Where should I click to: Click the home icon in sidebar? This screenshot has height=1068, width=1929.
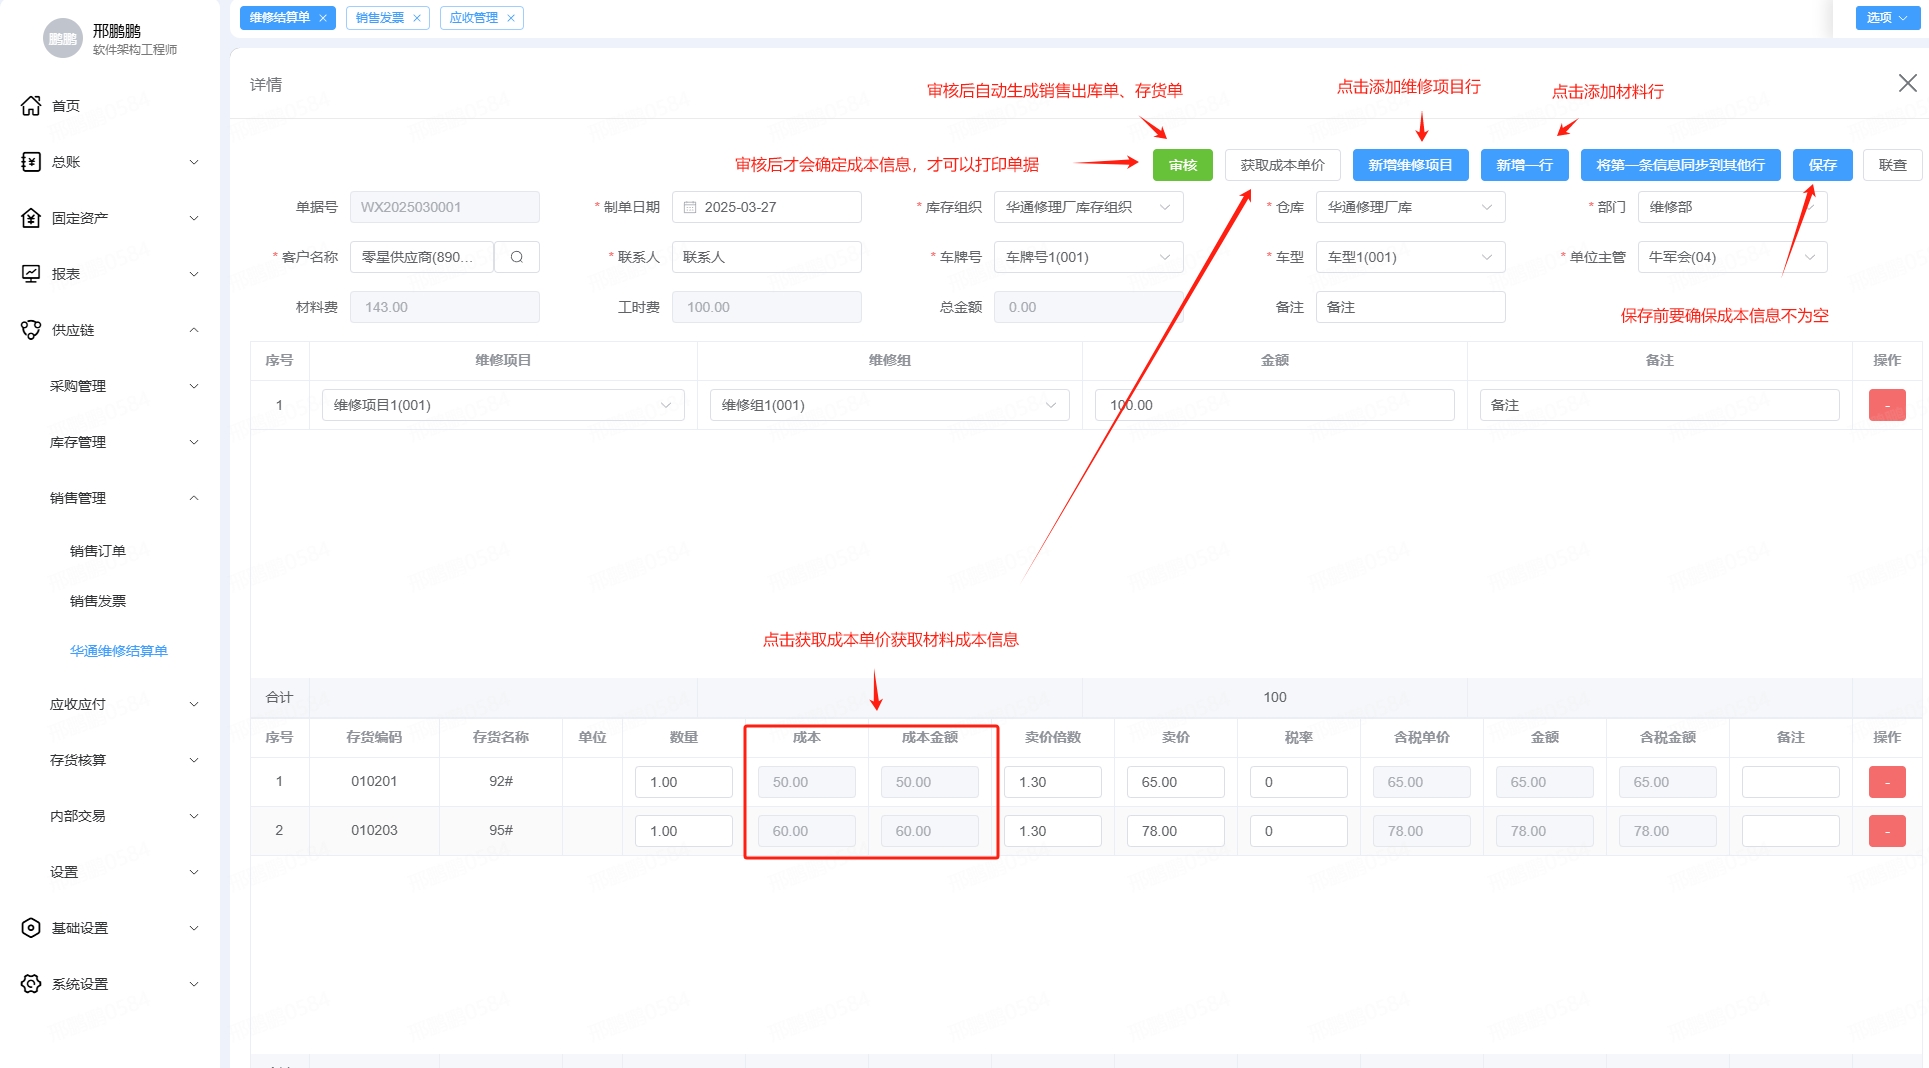point(31,106)
